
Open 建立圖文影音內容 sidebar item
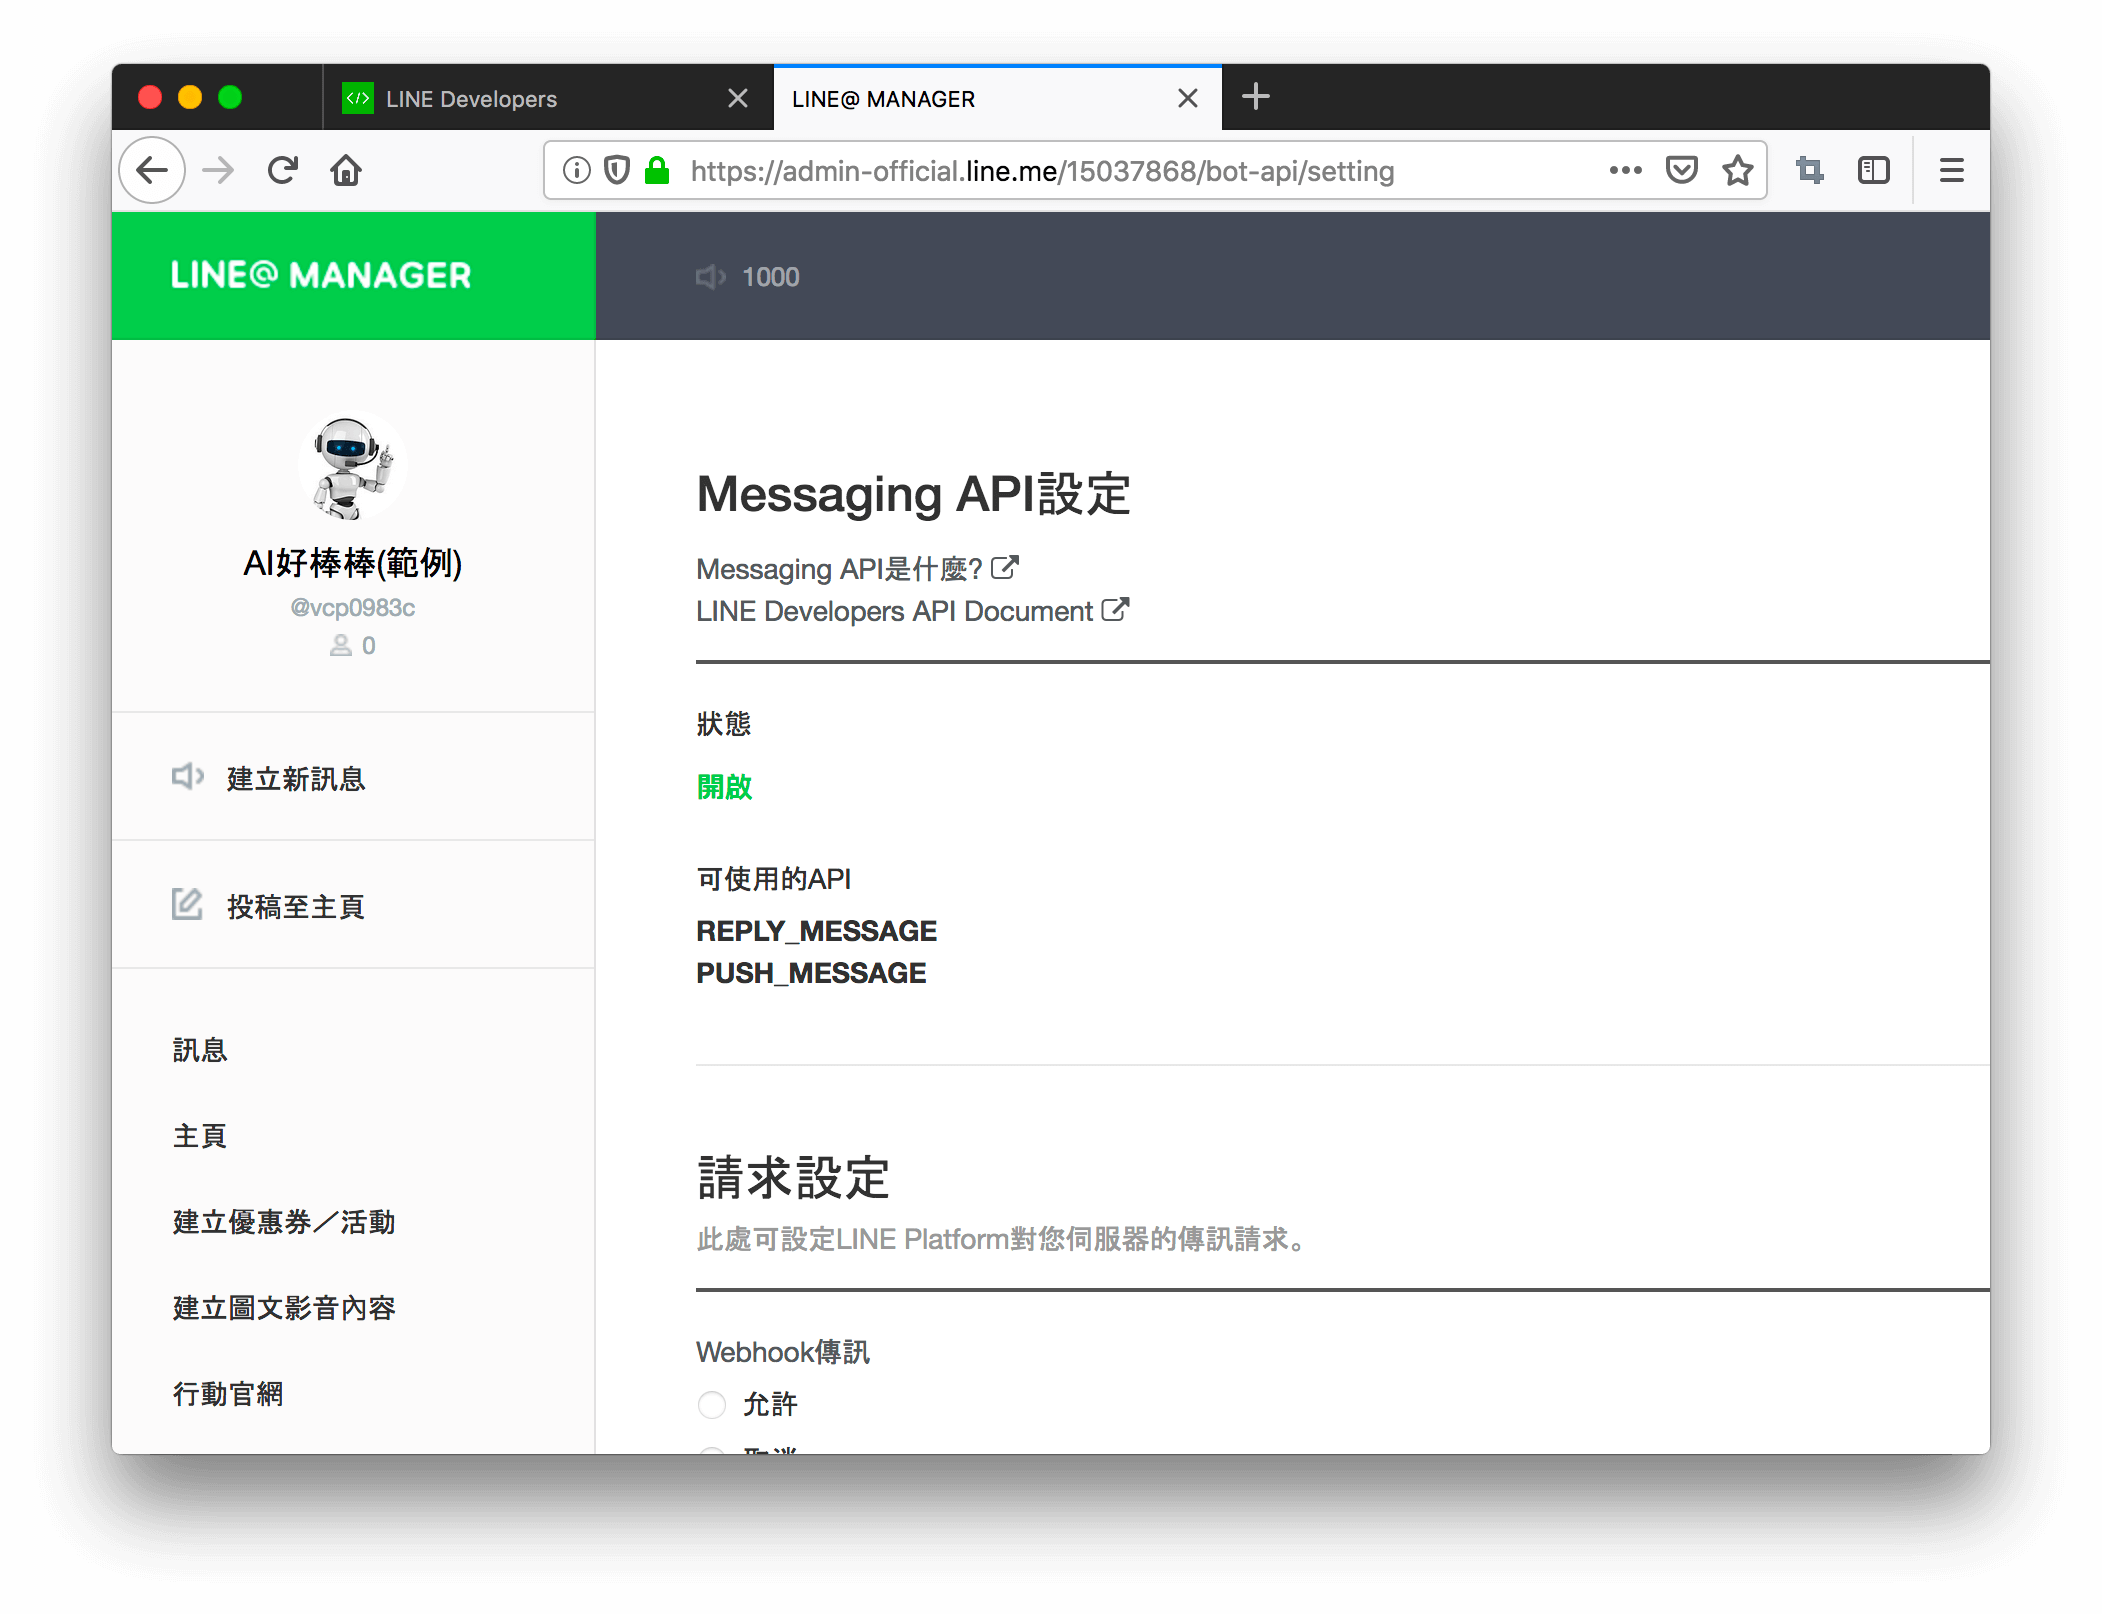click(x=284, y=1308)
